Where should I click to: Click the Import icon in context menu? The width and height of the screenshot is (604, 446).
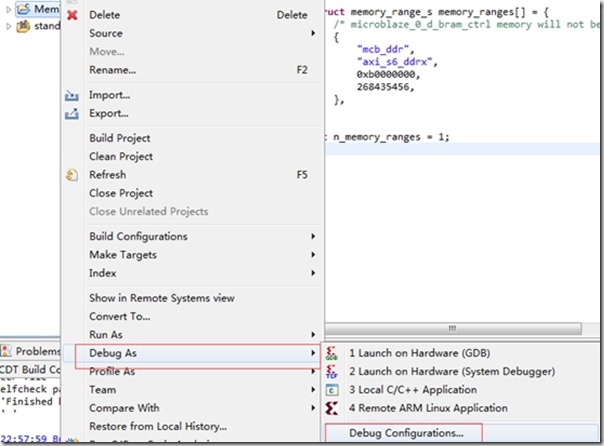click(x=72, y=95)
